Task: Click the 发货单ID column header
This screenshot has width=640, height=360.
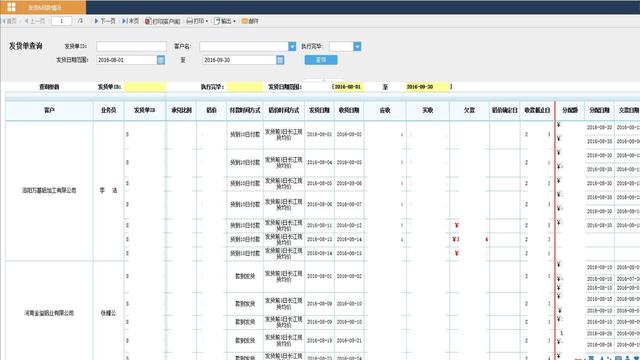Action: [x=145, y=110]
